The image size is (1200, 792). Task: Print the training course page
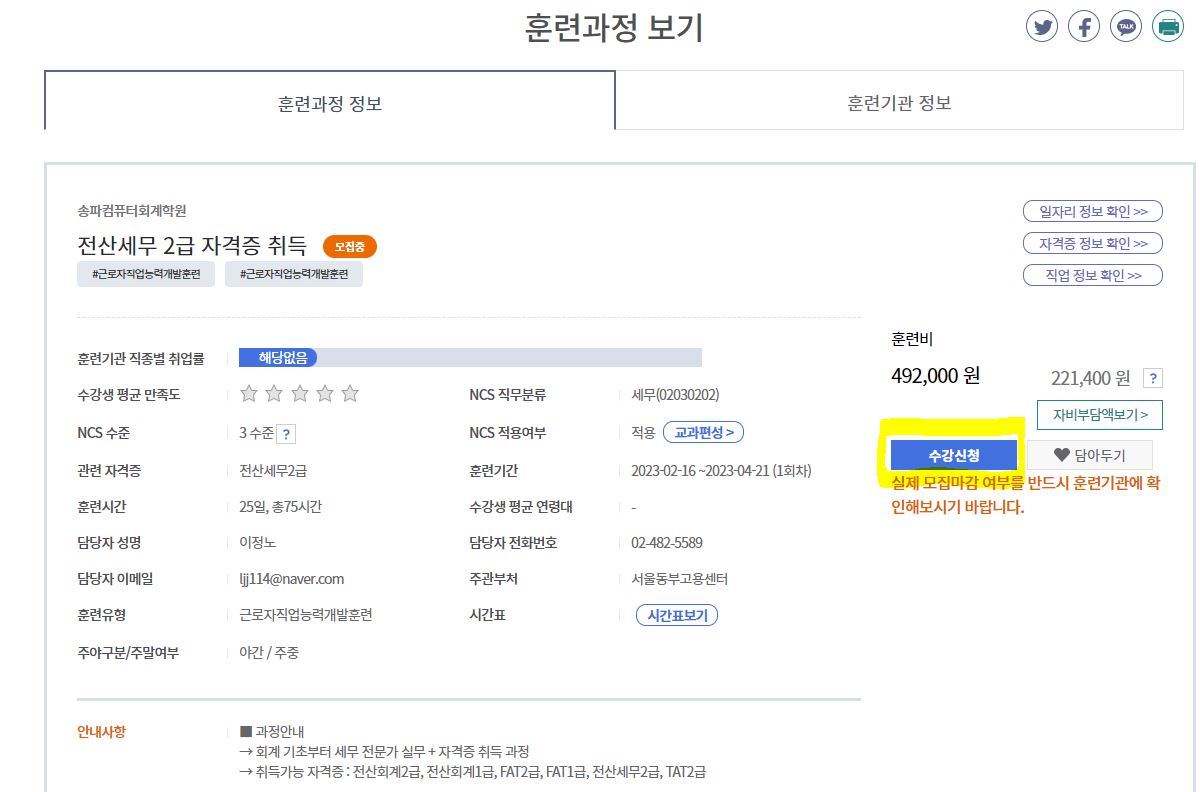[x=1168, y=26]
